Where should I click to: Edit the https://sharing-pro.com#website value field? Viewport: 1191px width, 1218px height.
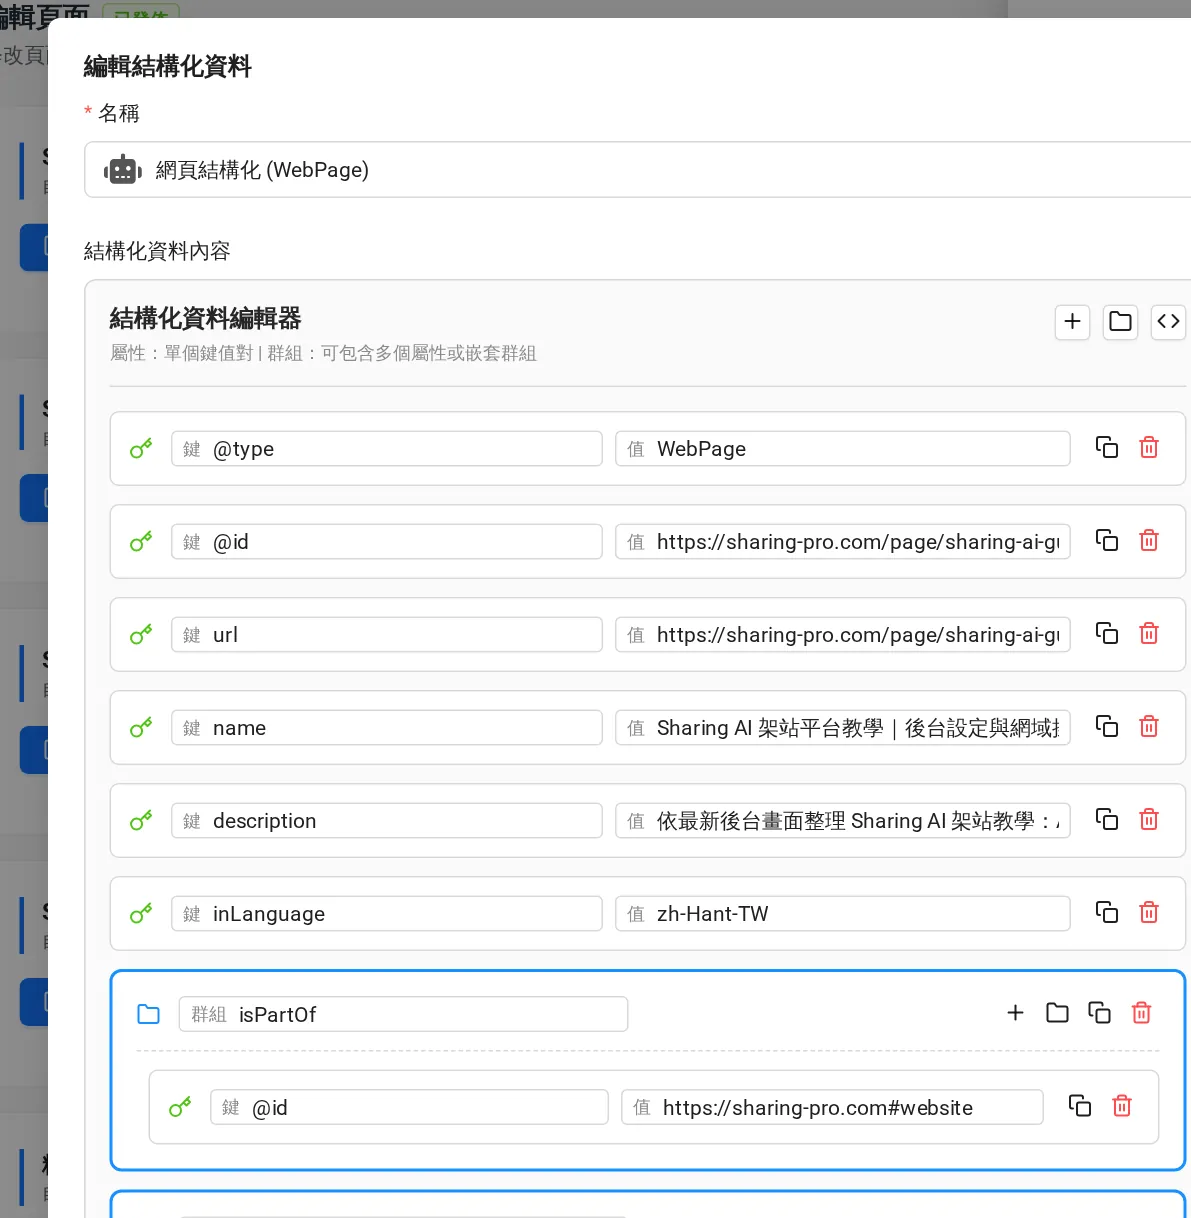tap(832, 1107)
